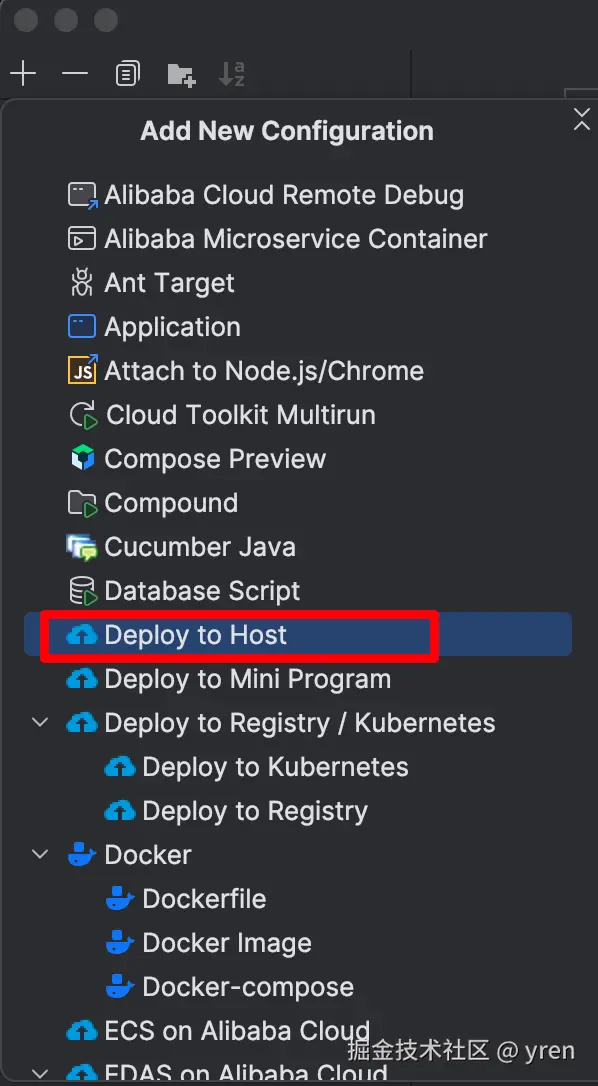598x1086 pixels.
Task: Click the ECS on Alibaba Cloud icon
Action: [x=82, y=1031]
